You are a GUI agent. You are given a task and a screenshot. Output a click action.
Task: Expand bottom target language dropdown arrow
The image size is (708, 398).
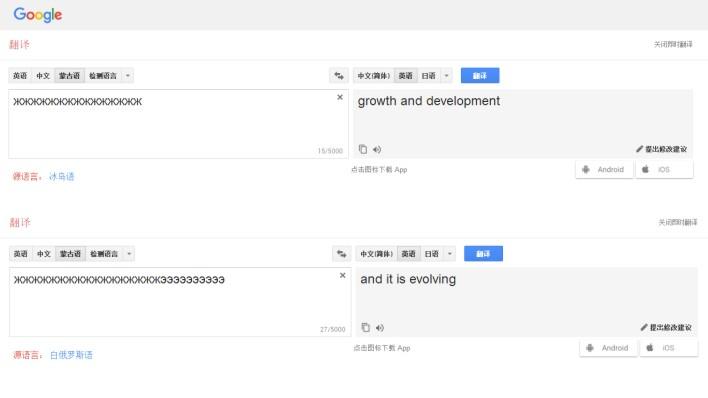450,254
